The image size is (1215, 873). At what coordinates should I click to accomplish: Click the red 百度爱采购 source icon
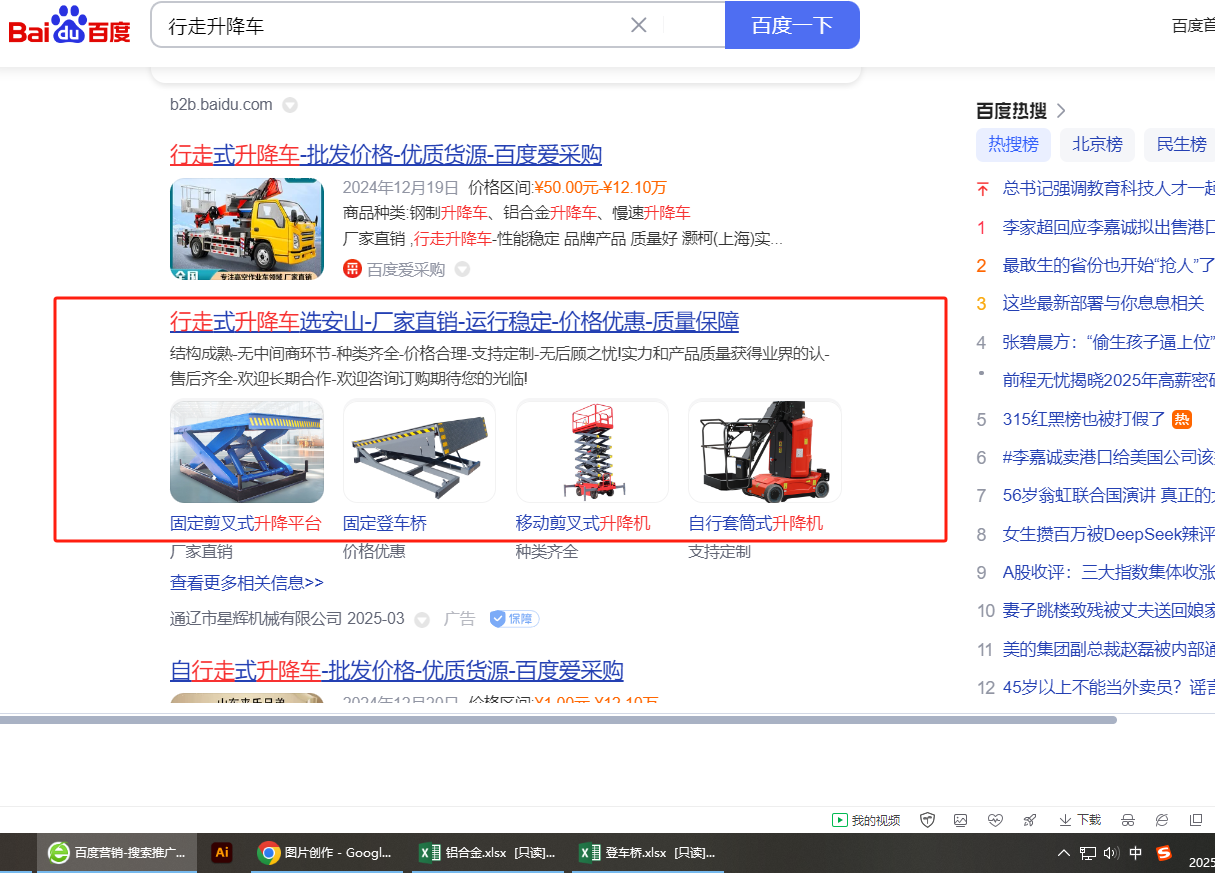352,269
